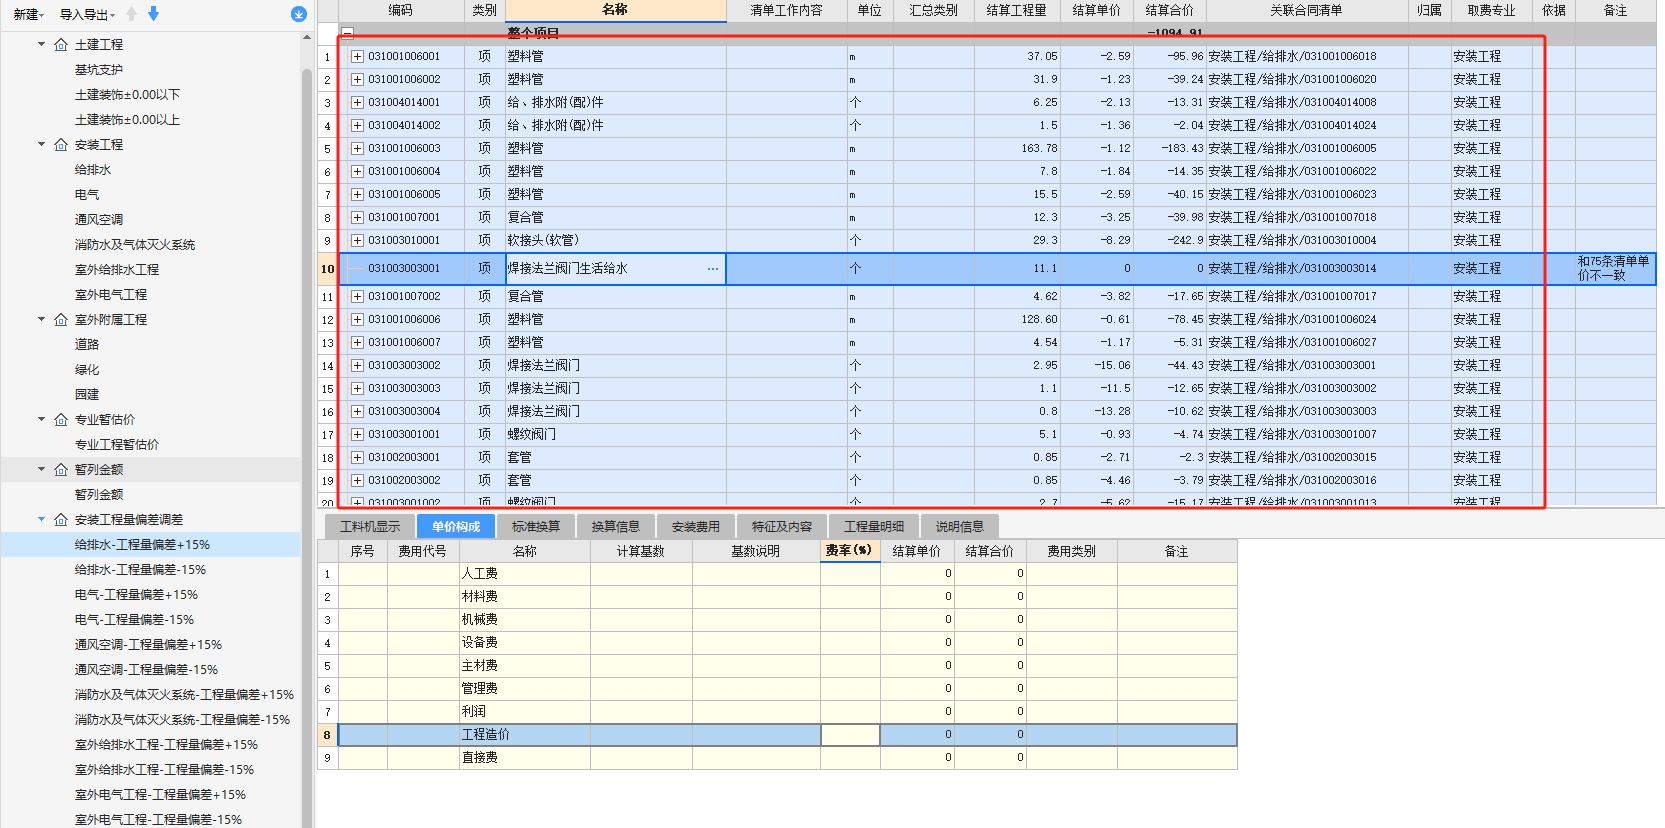Switch to the 单价构成 tab

(x=456, y=526)
